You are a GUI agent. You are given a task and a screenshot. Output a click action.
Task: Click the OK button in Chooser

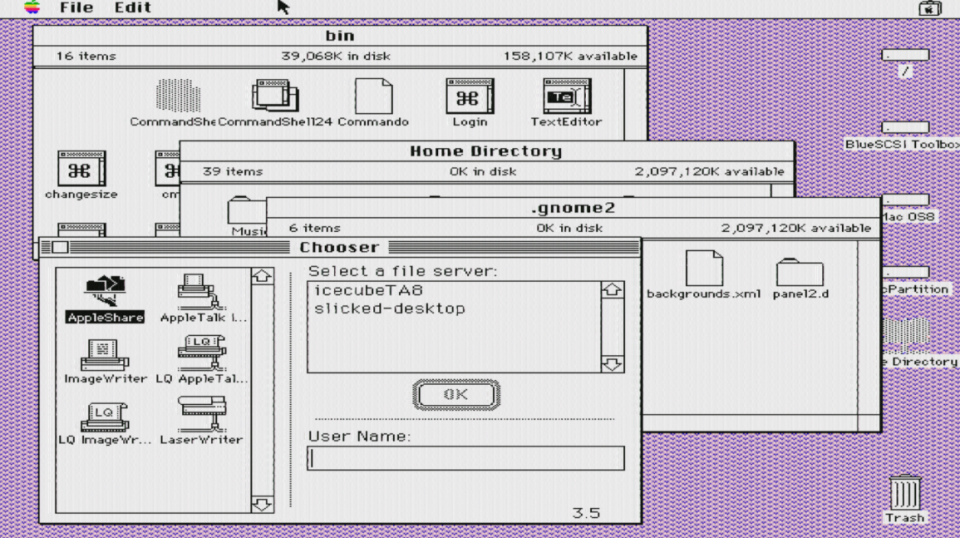456,395
